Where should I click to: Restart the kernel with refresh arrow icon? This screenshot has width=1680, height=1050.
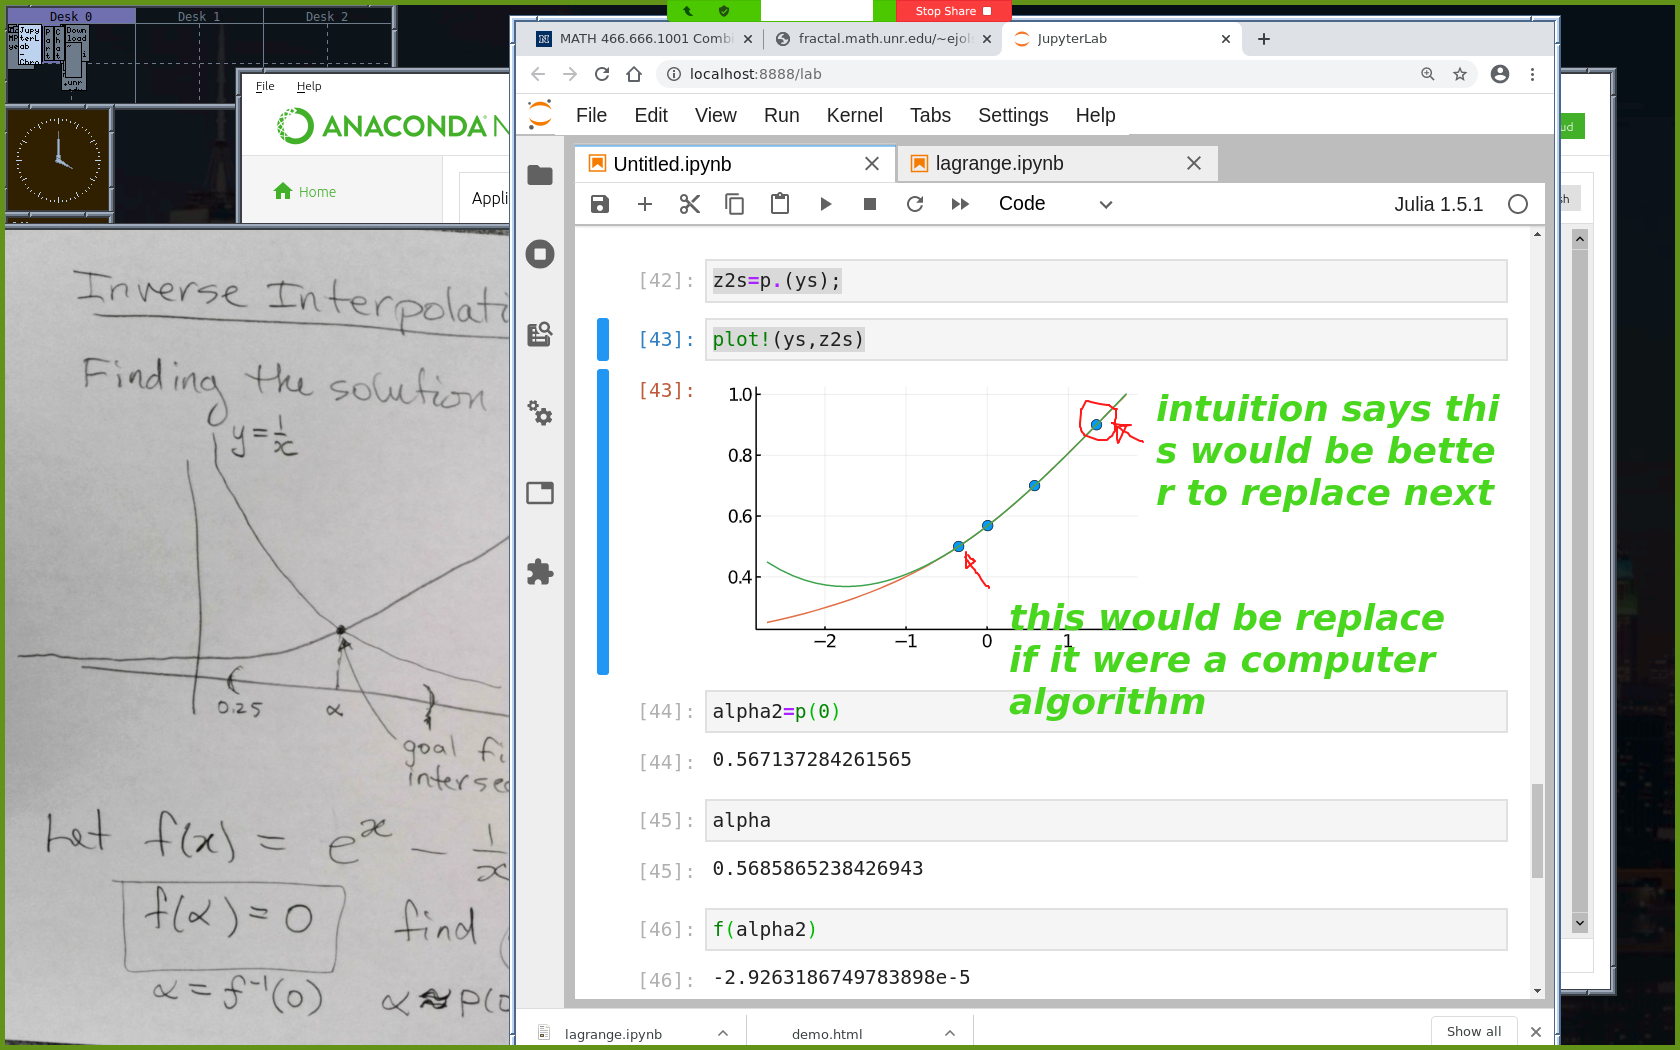pos(915,204)
